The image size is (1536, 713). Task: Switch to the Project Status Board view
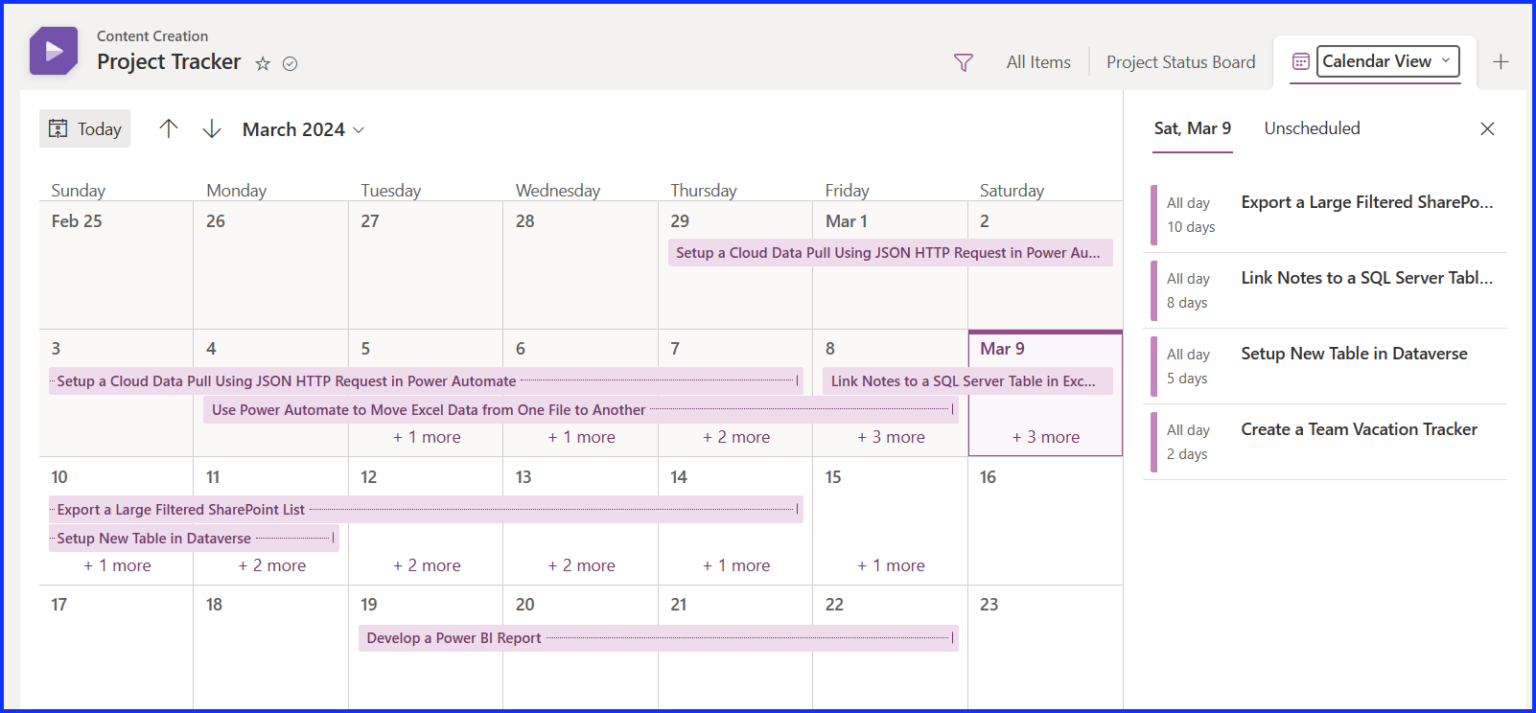[x=1180, y=61]
